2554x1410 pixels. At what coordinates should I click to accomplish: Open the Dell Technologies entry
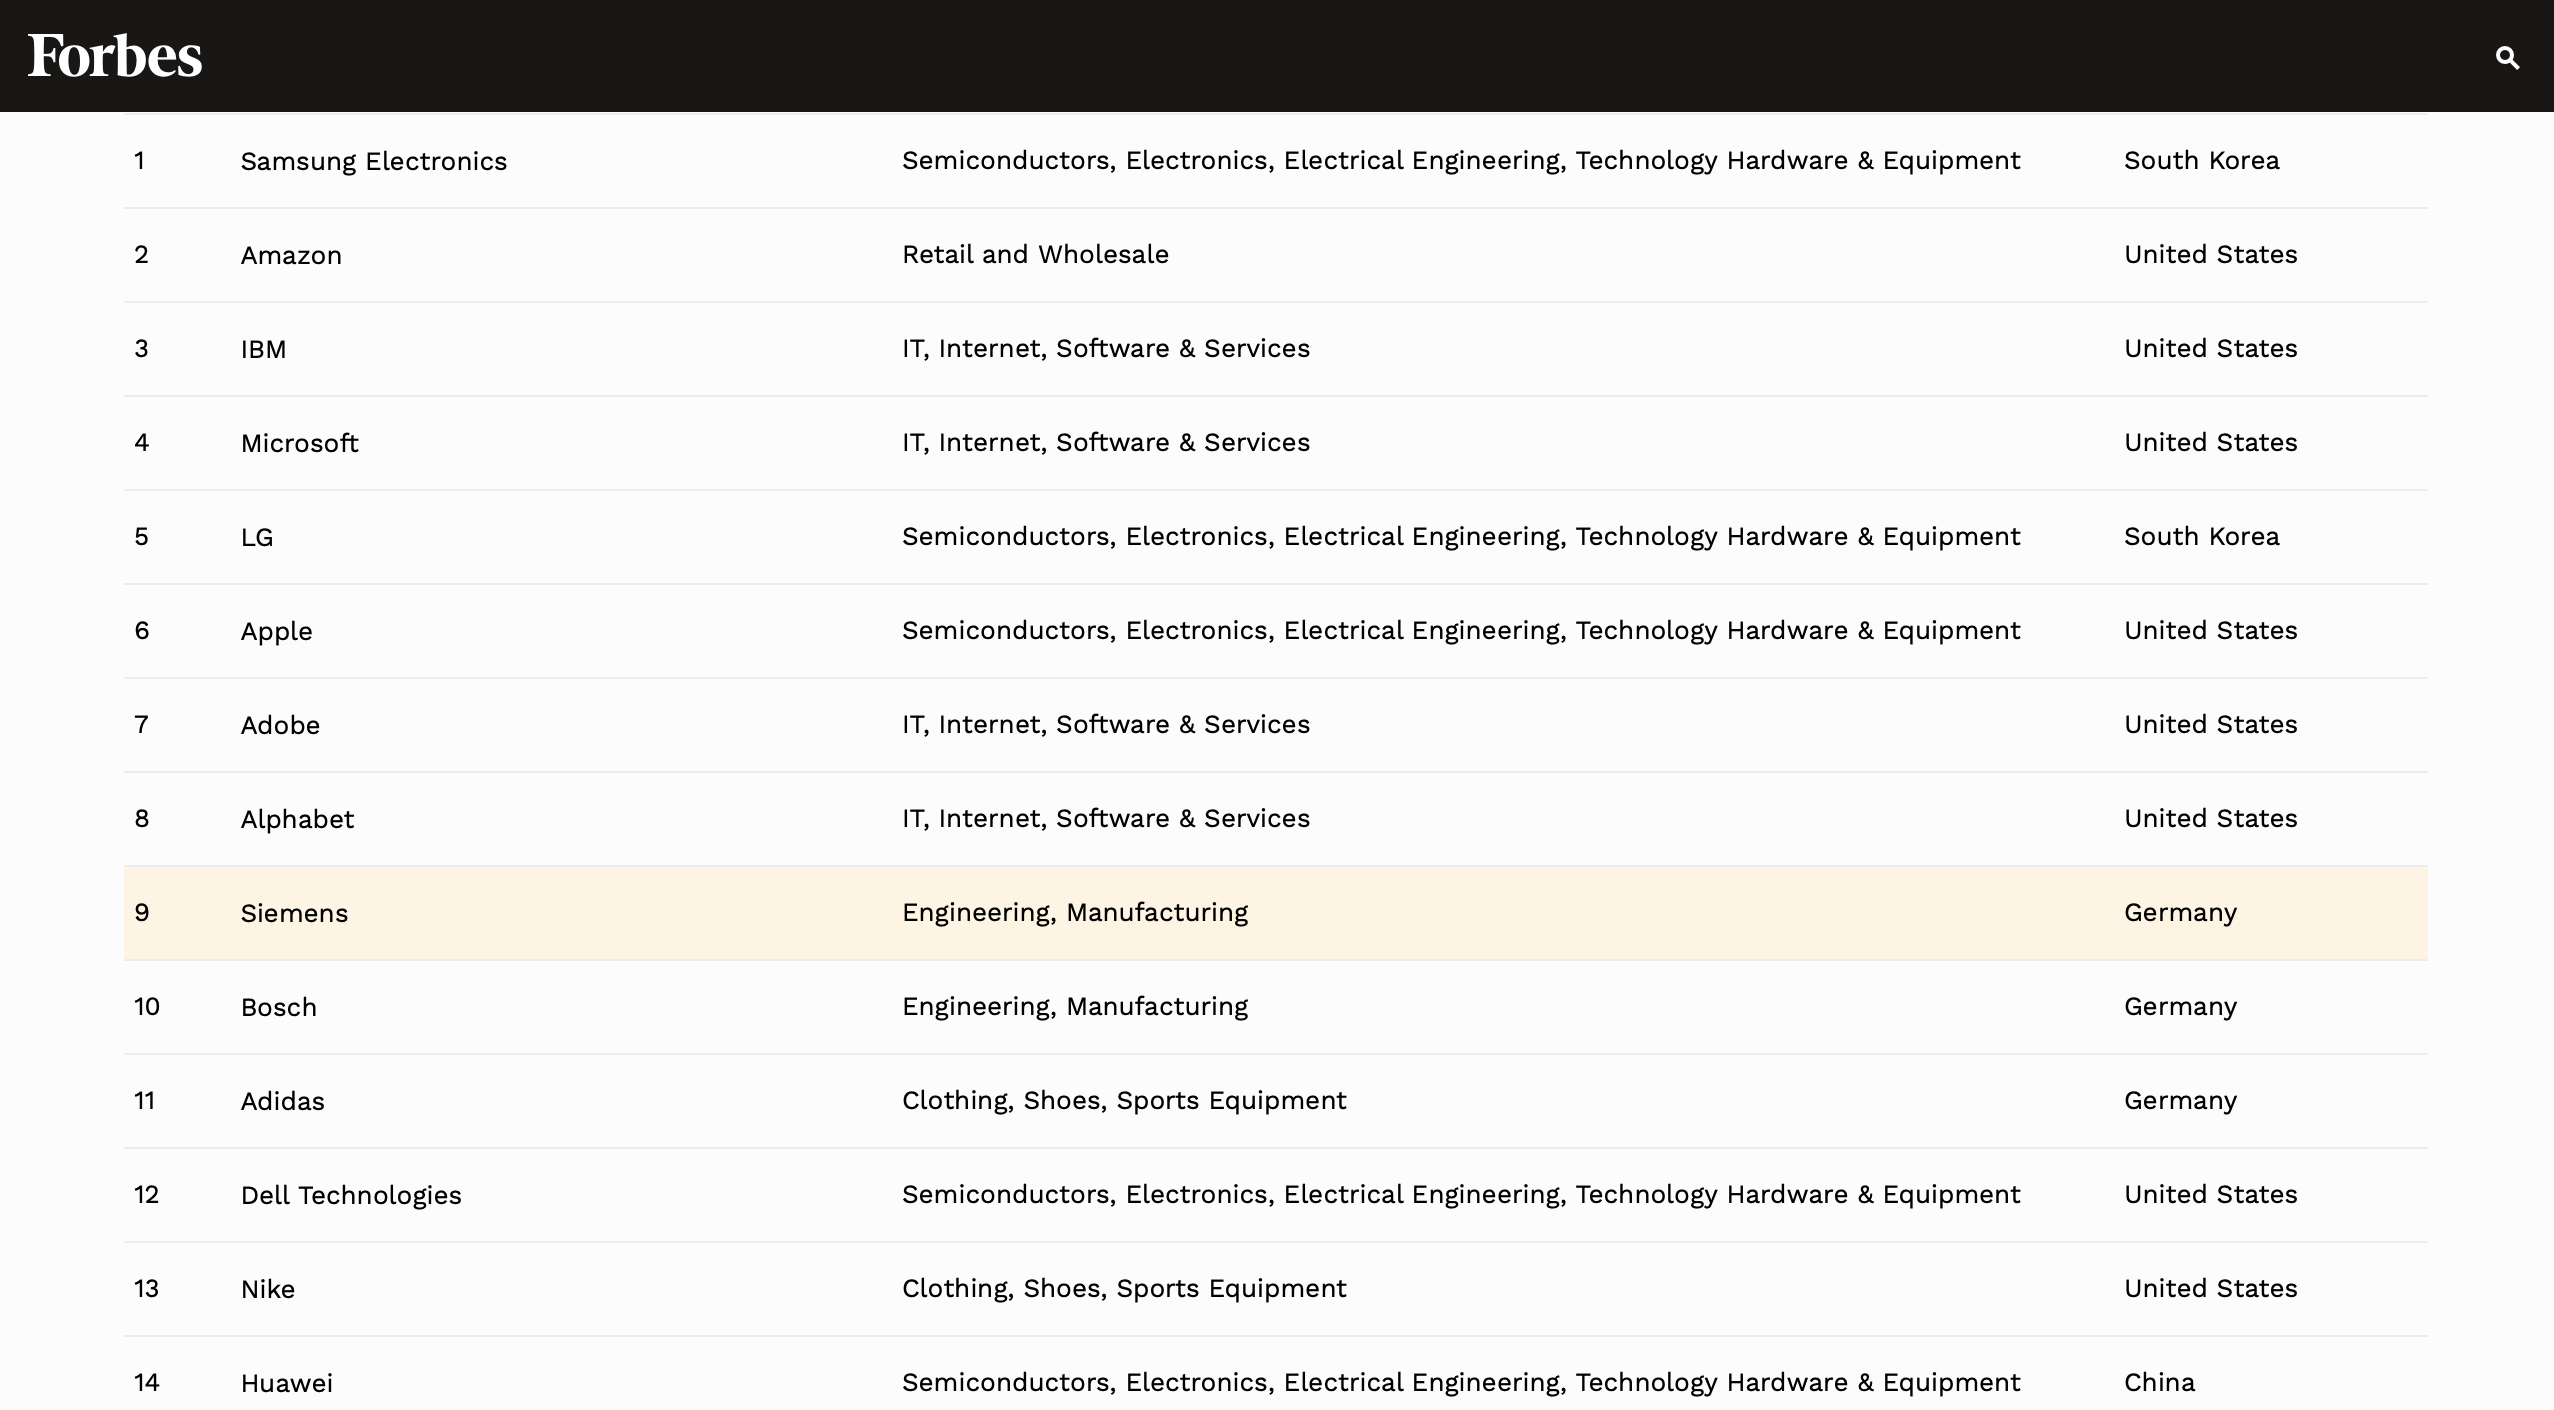coord(350,1195)
